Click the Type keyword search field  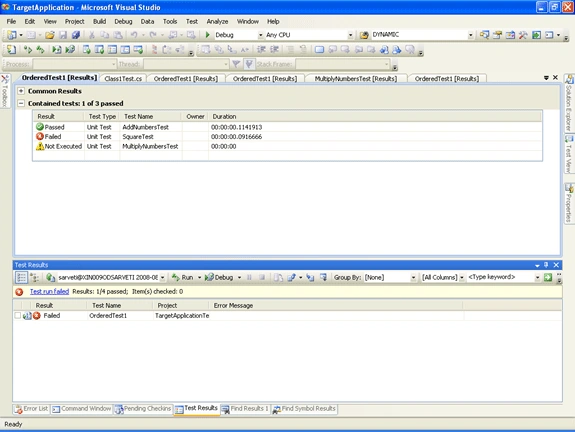501,277
